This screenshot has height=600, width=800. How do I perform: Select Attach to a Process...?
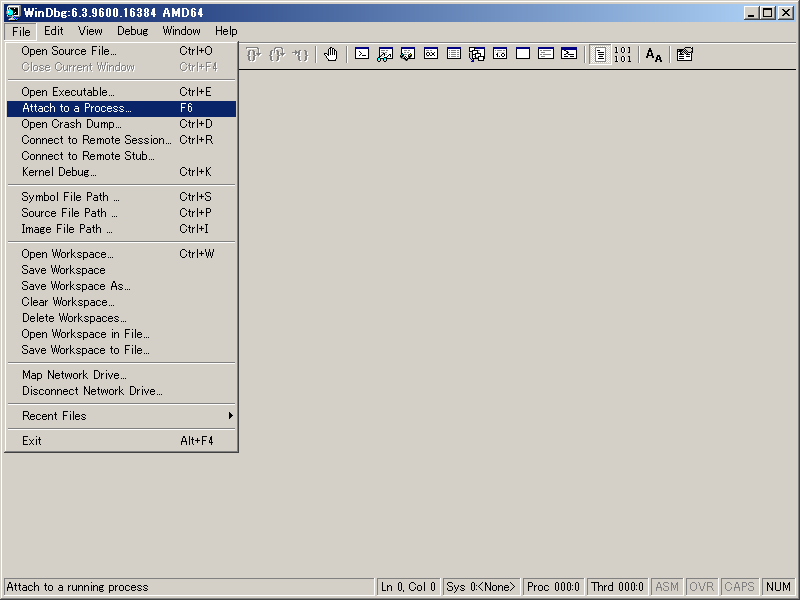[121, 108]
